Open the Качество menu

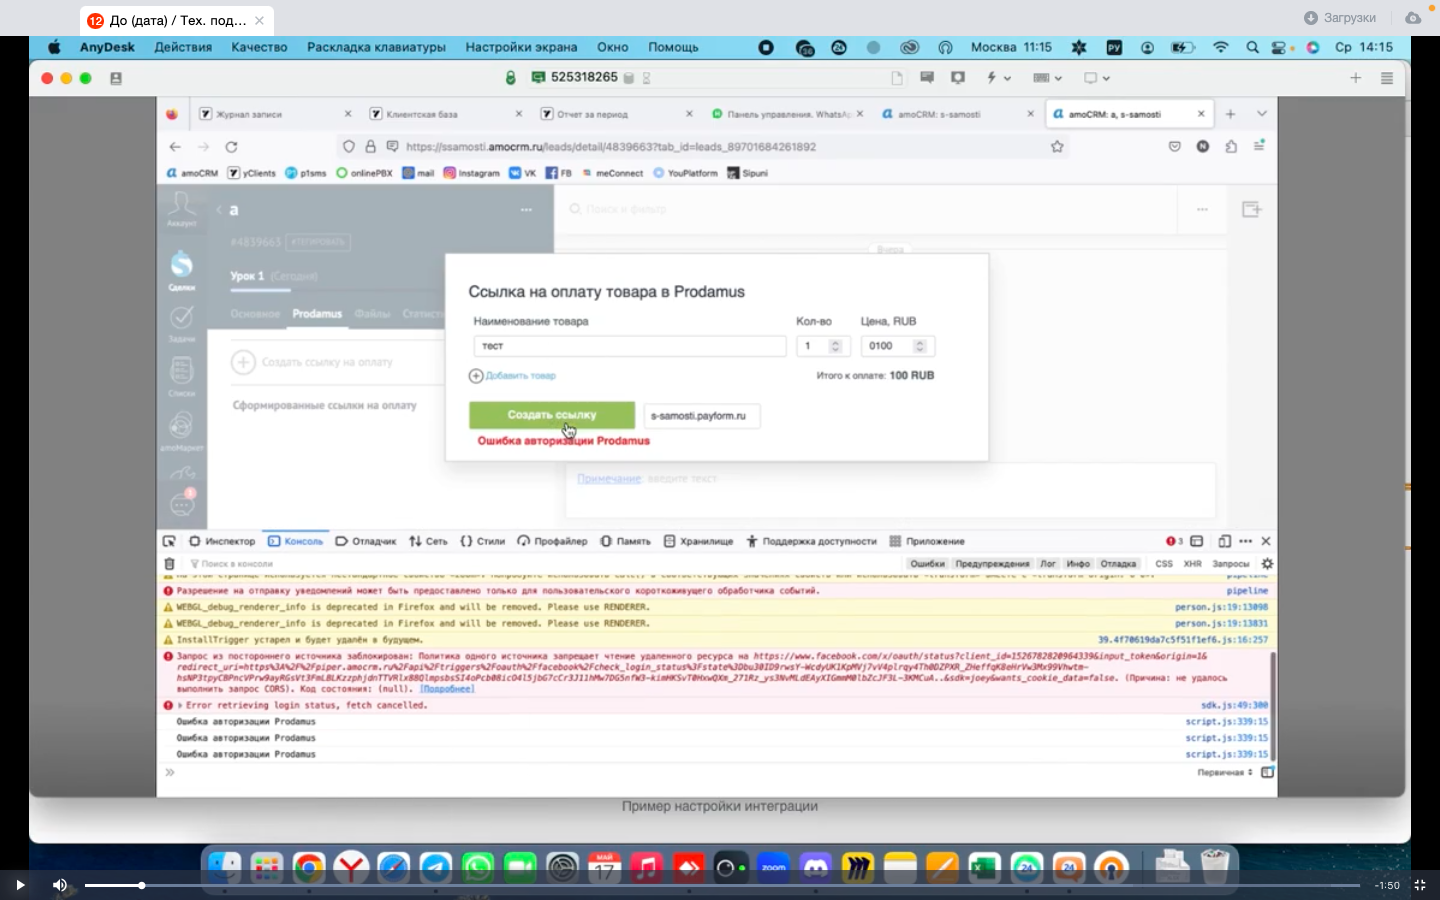point(259,47)
